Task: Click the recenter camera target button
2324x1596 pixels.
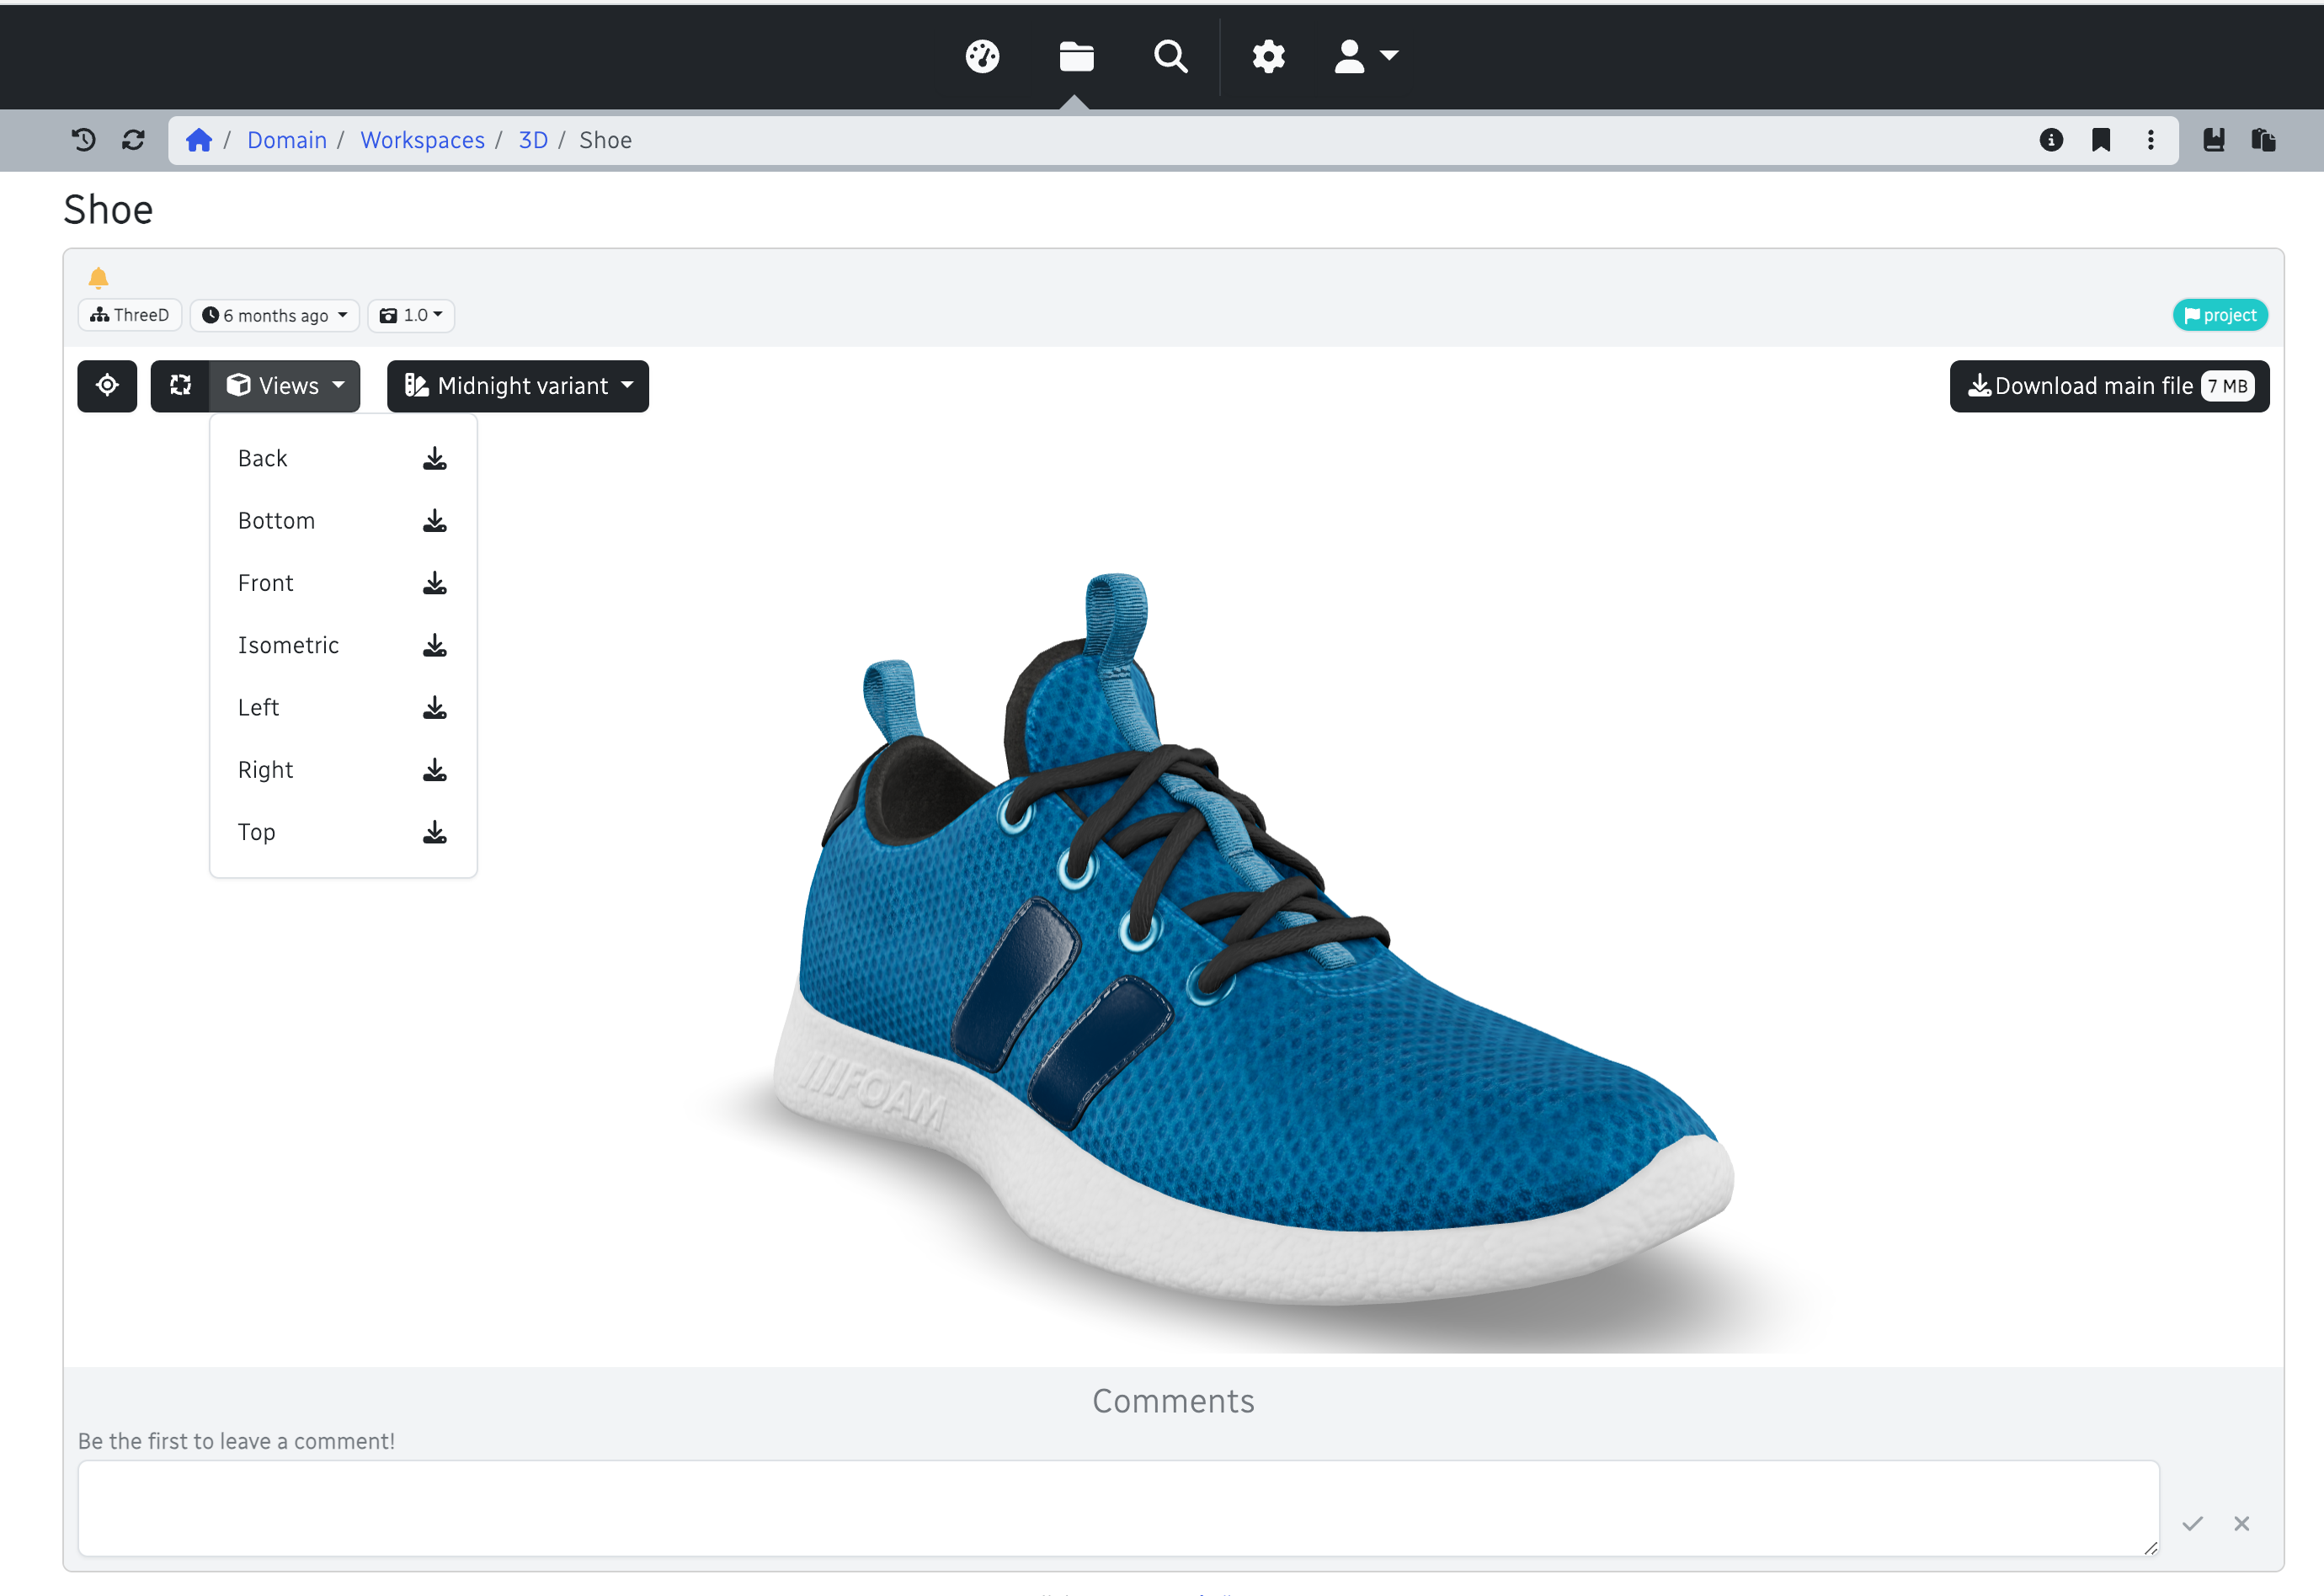Action: point(107,386)
